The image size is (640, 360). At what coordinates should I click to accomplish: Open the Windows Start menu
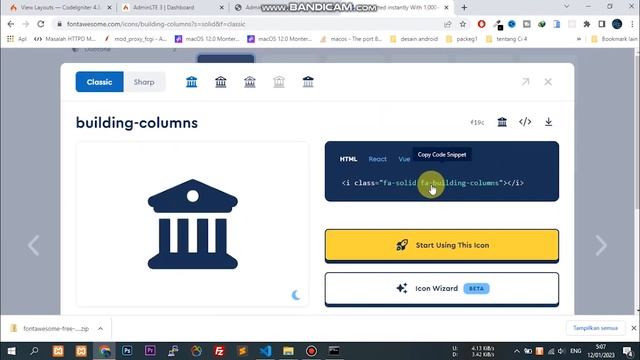coord(11,351)
